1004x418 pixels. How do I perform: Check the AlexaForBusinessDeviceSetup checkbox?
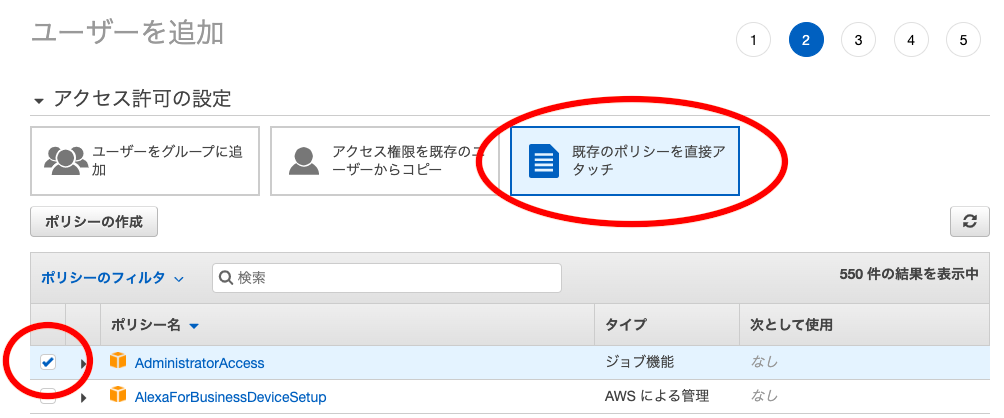click(48, 396)
